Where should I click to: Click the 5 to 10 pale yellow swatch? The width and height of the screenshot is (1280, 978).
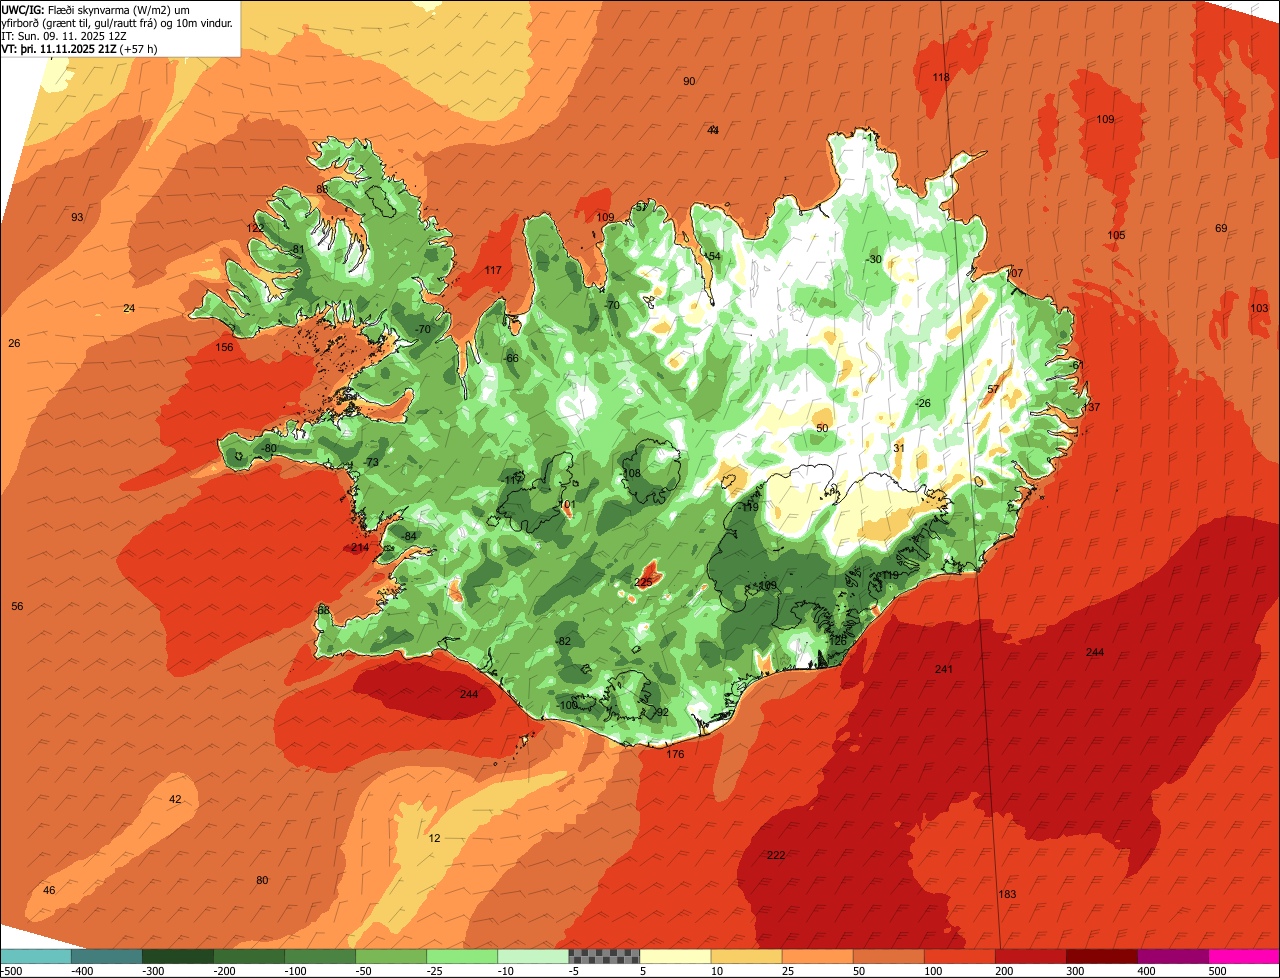pyautogui.click(x=674, y=956)
